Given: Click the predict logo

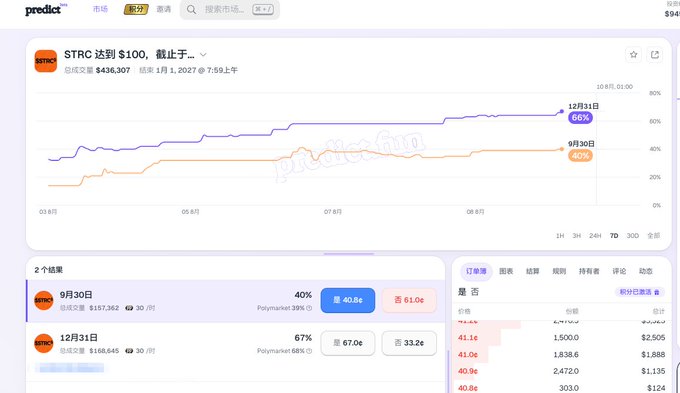Looking at the screenshot, I should coord(46,9).
